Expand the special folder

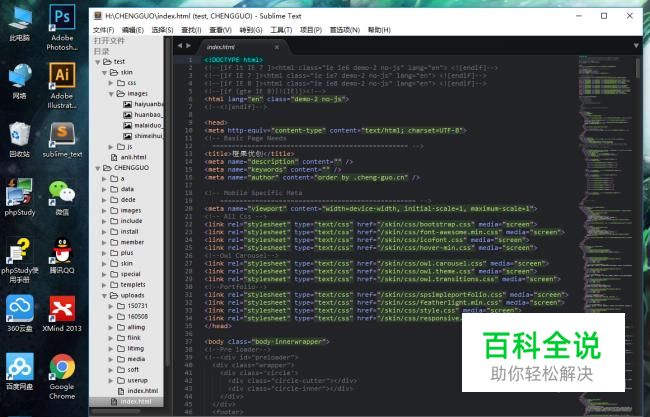pyautogui.click(x=104, y=274)
